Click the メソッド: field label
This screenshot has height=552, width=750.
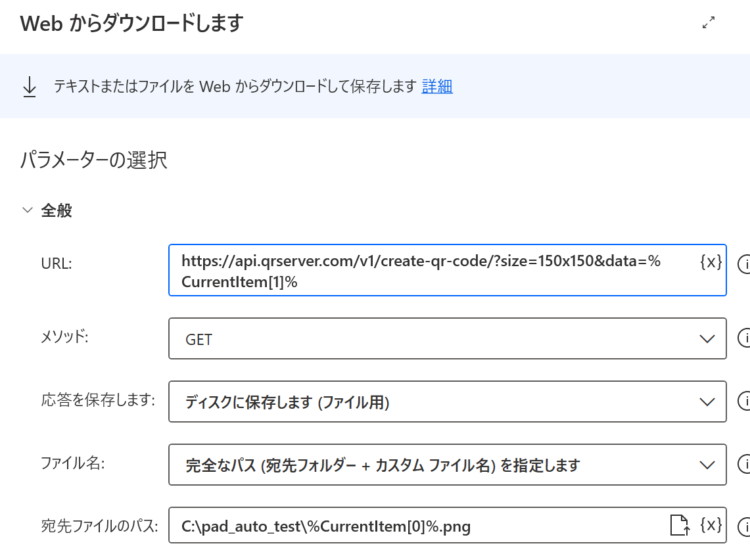click(65, 337)
